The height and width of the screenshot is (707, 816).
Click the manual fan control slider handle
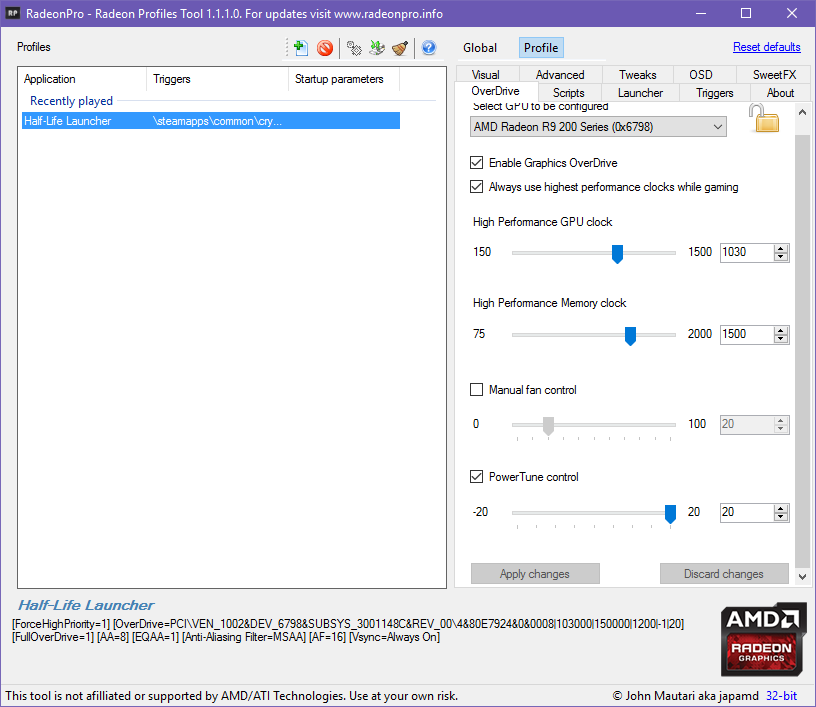pos(548,426)
